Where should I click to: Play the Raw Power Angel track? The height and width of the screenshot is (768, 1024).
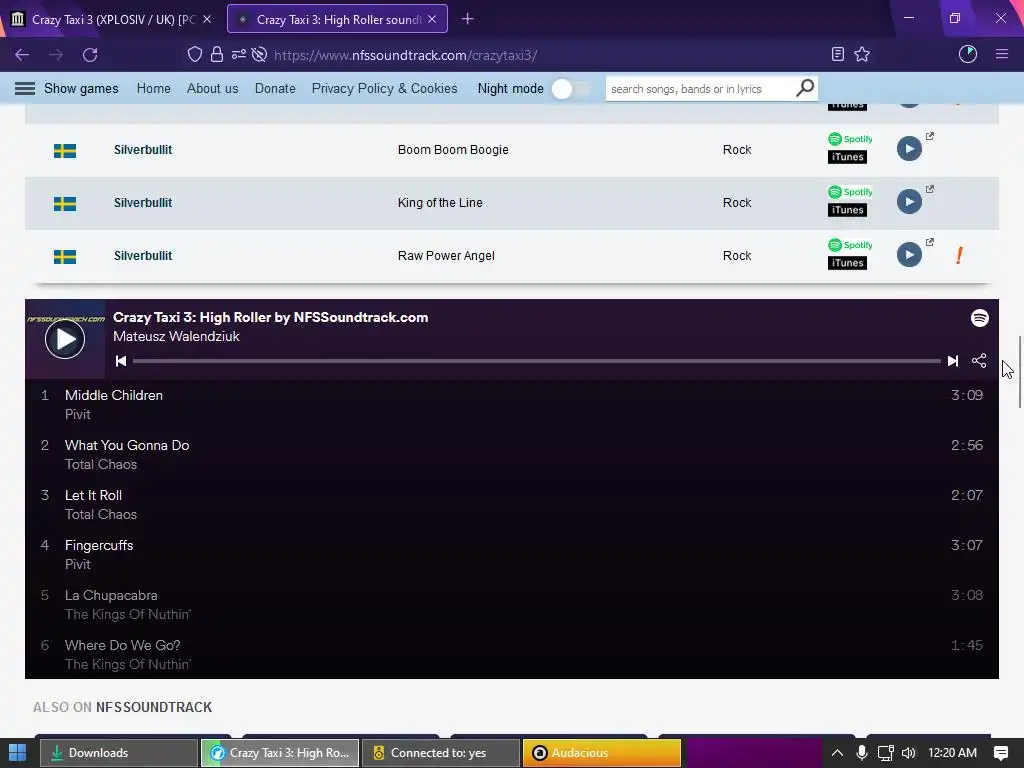[909, 255]
